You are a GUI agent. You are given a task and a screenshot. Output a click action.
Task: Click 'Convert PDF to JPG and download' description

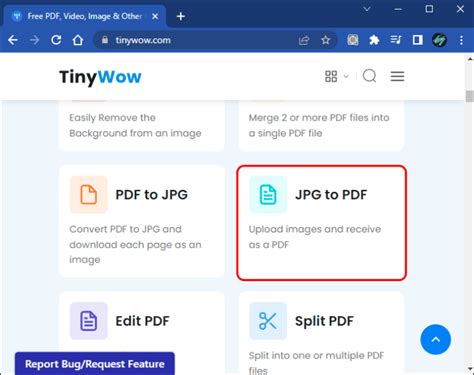tap(135, 244)
